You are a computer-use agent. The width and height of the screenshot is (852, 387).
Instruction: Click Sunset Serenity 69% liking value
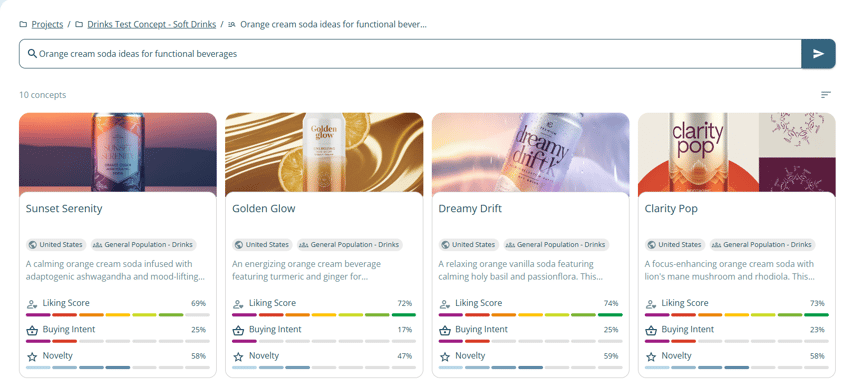point(198,303)
